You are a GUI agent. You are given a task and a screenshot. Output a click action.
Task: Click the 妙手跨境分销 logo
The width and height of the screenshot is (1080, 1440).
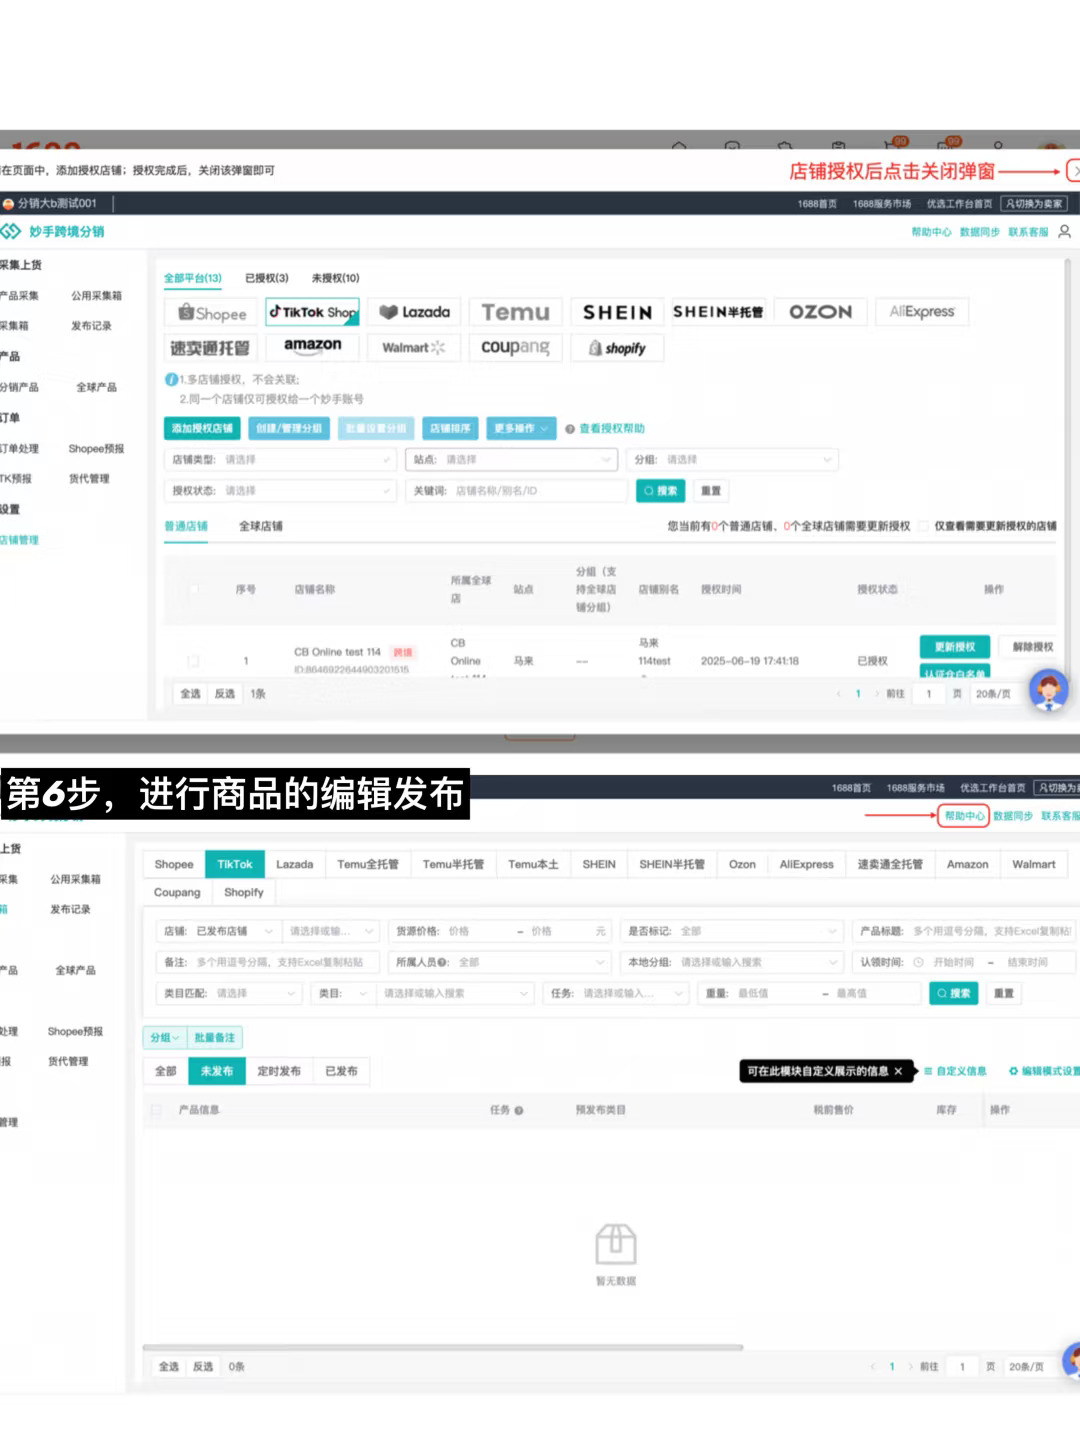click(53, 232)
